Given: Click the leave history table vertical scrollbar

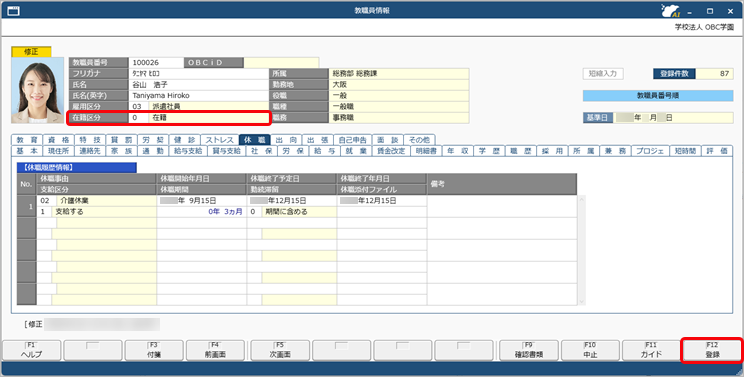Looking at the screenshot, I should 581,250.
